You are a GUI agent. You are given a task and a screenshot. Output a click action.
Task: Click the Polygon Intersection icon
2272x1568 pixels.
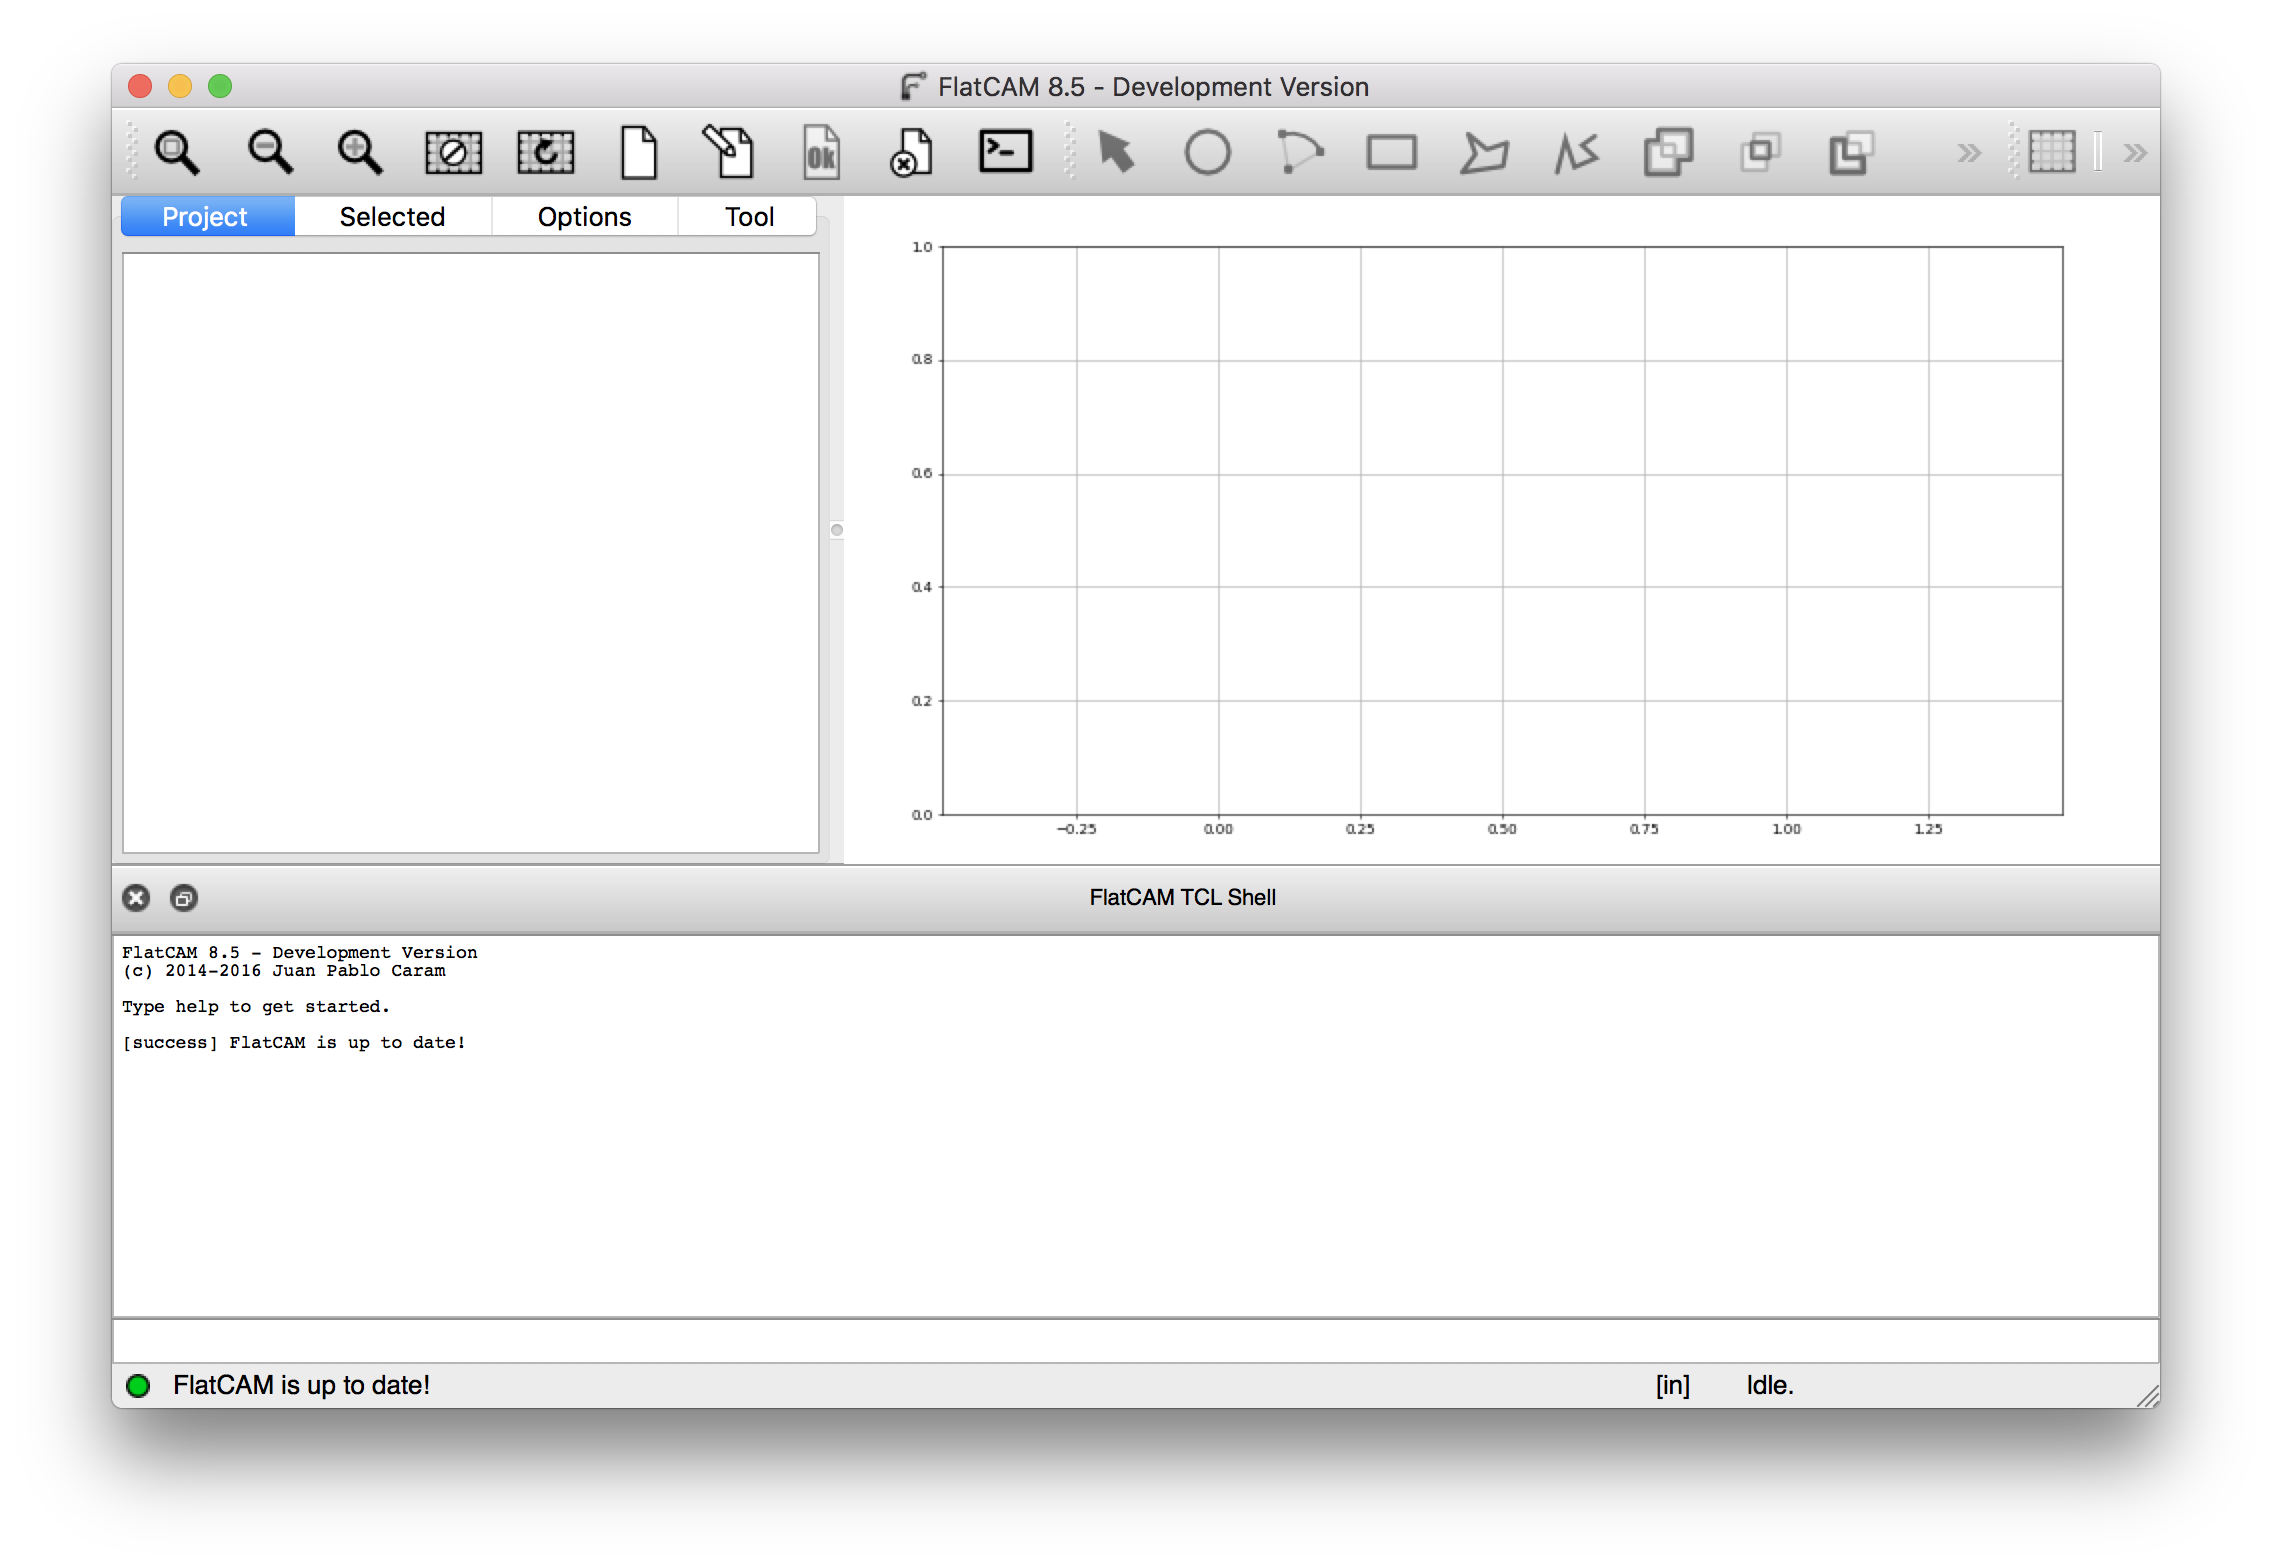[1760, 153]
